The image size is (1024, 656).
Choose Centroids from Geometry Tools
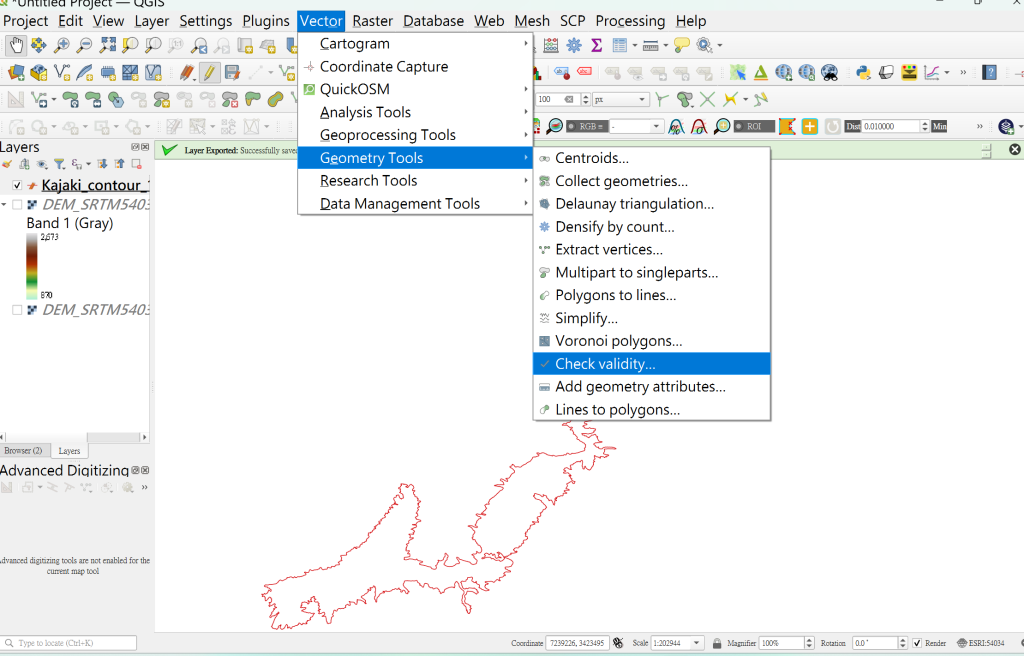[652, 158]
